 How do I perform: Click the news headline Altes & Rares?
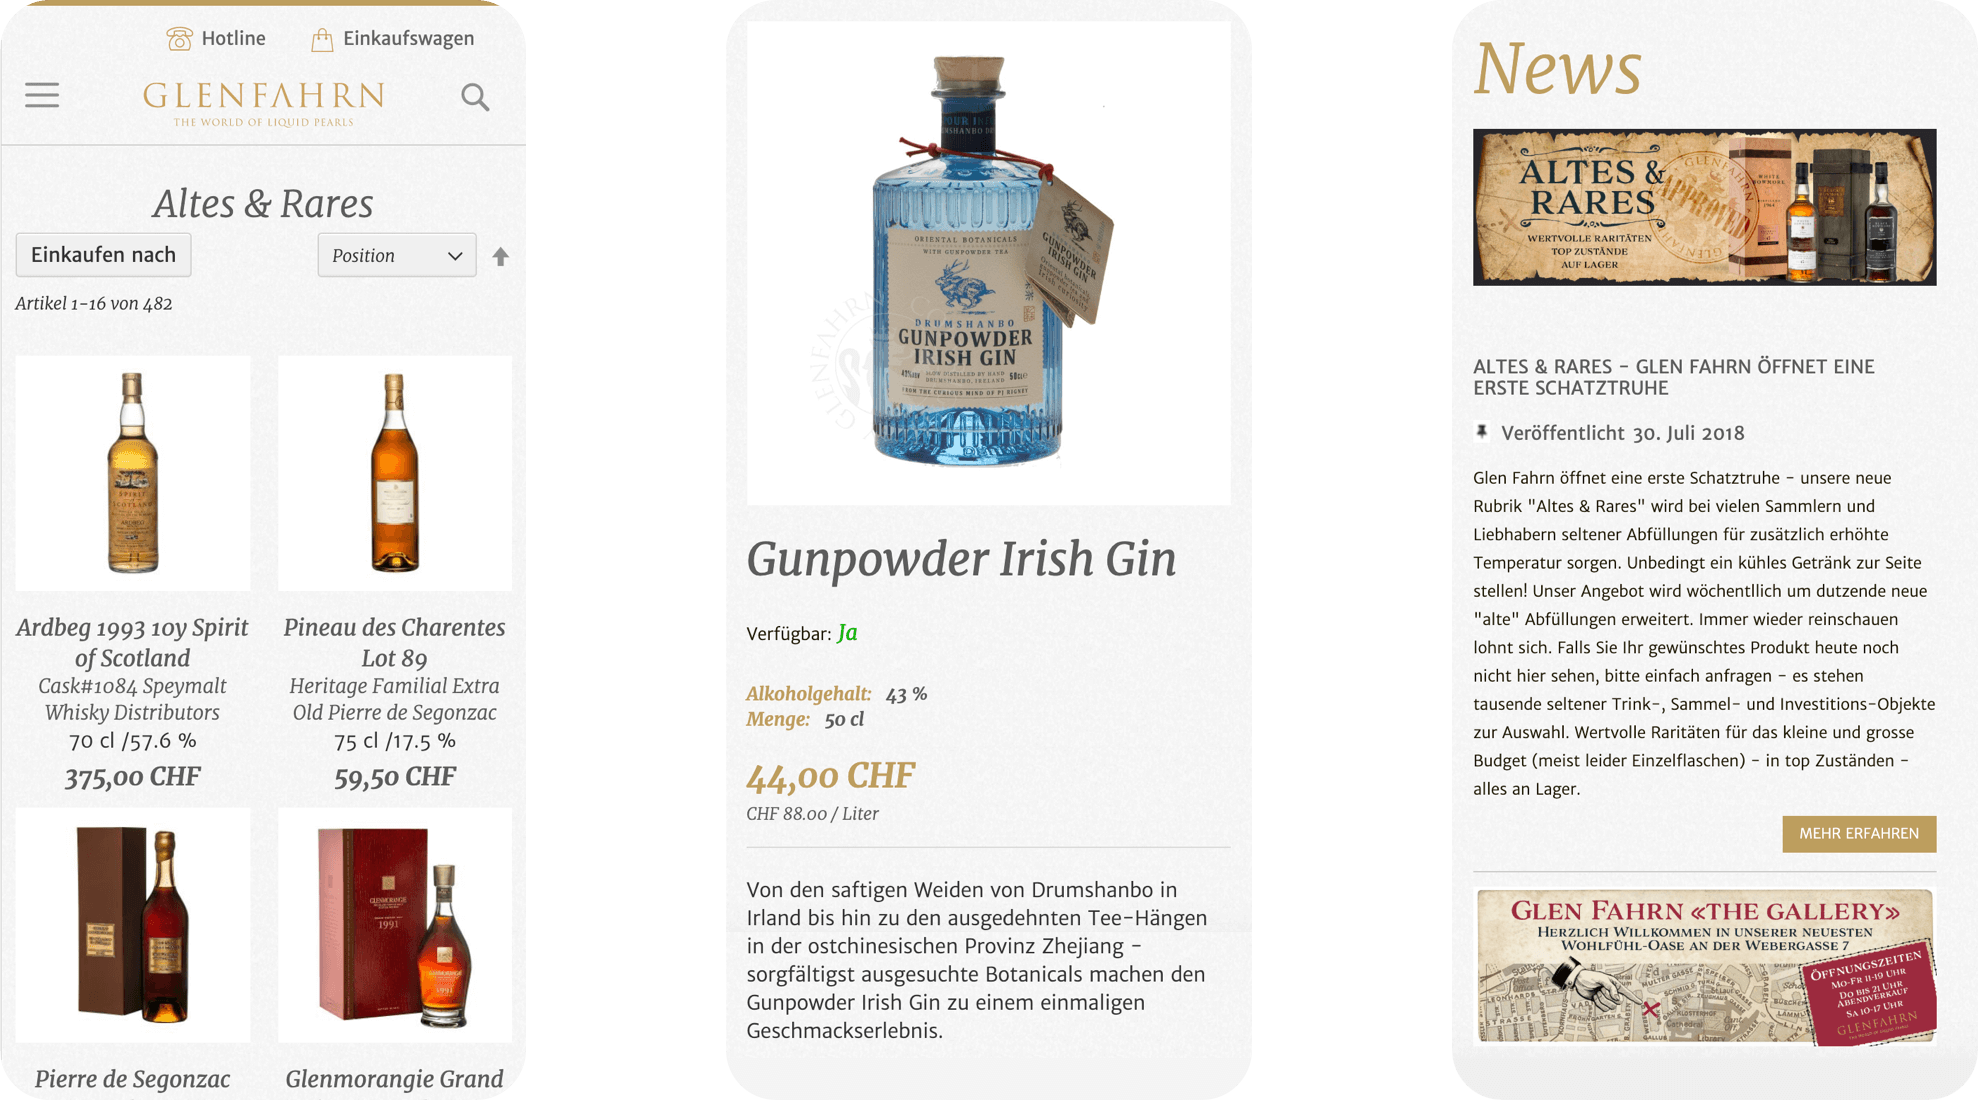pos(1673,377)
